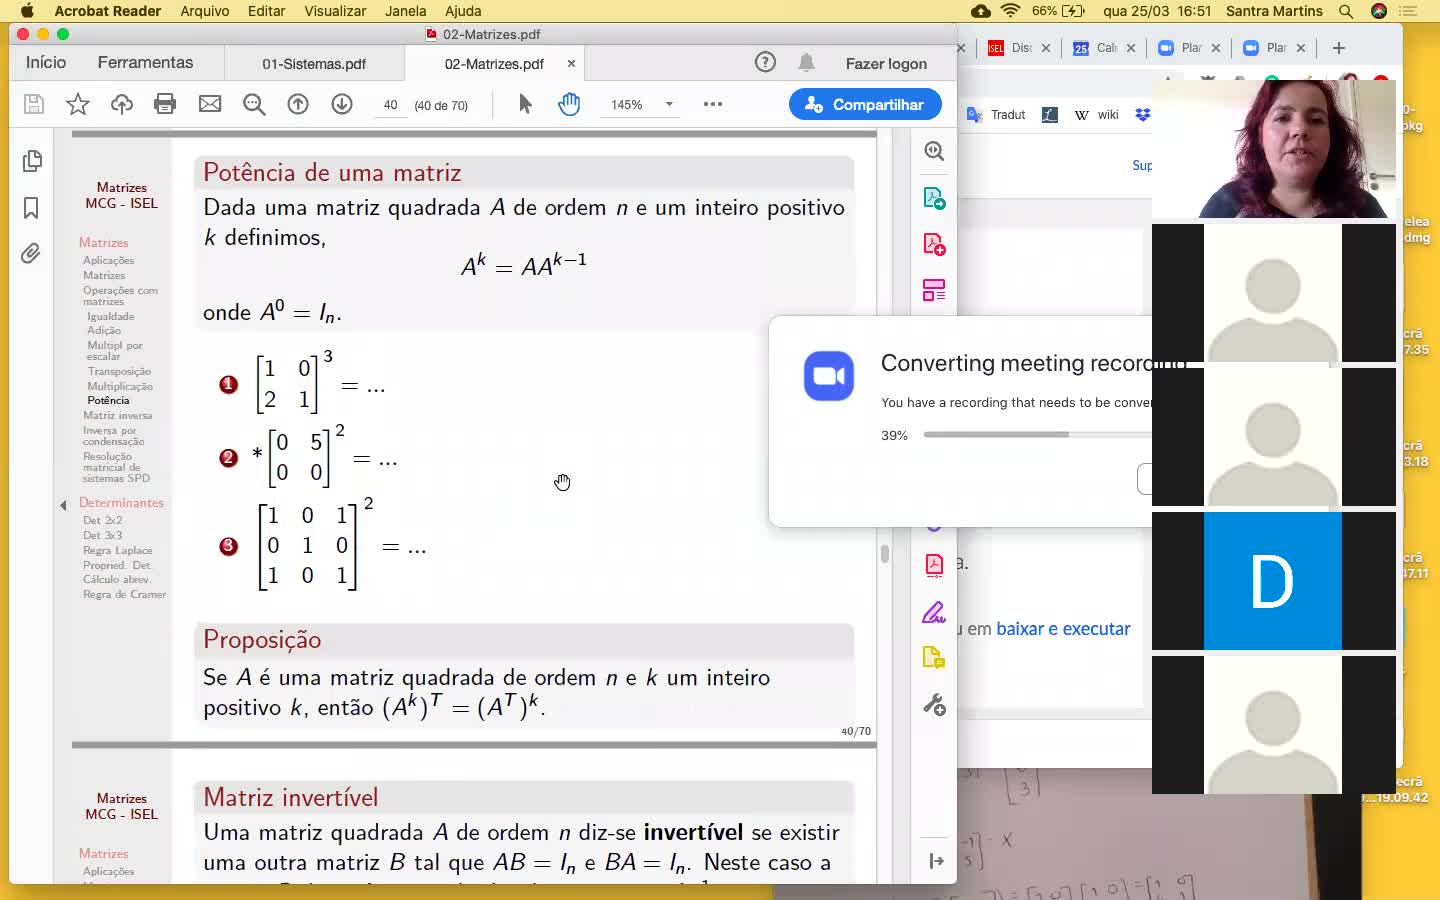Open the three-dots more tools menu
1440x900 pixels.
[713, 104]
